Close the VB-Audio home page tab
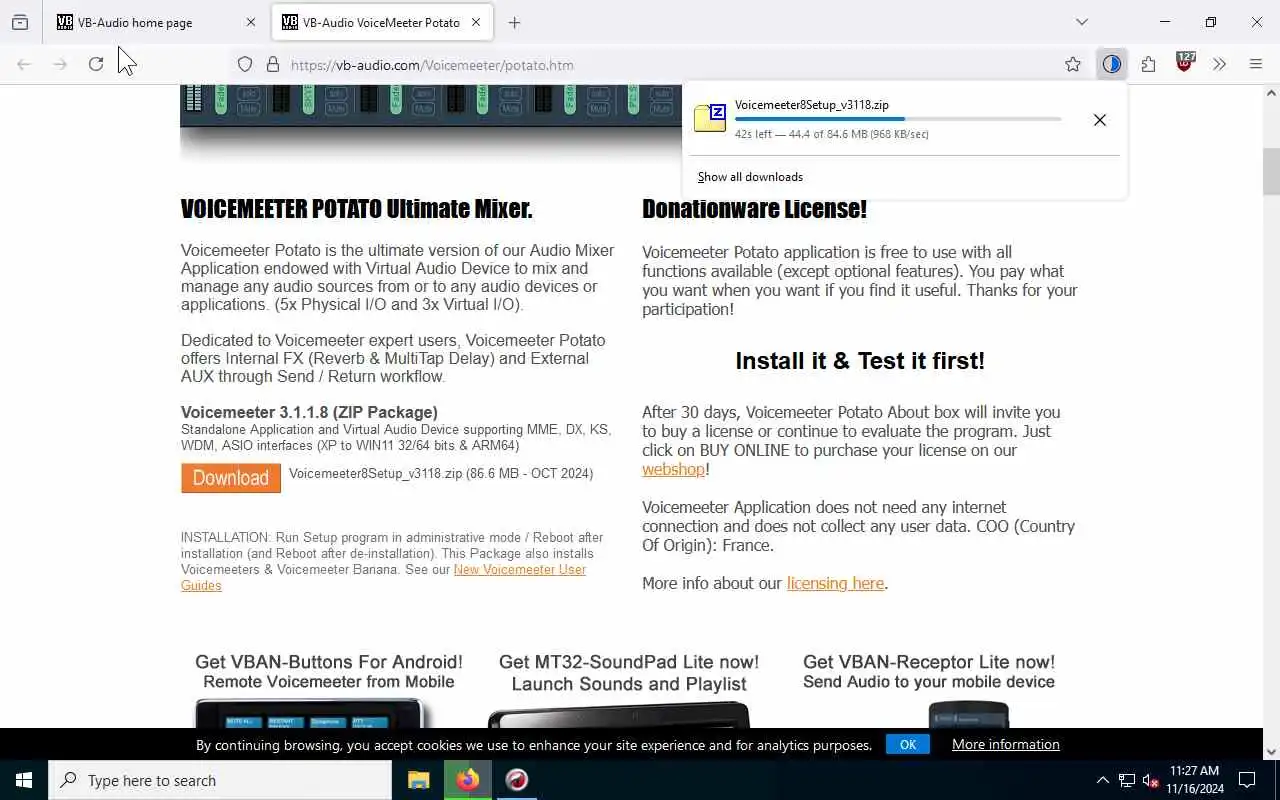 click(250, 22)
